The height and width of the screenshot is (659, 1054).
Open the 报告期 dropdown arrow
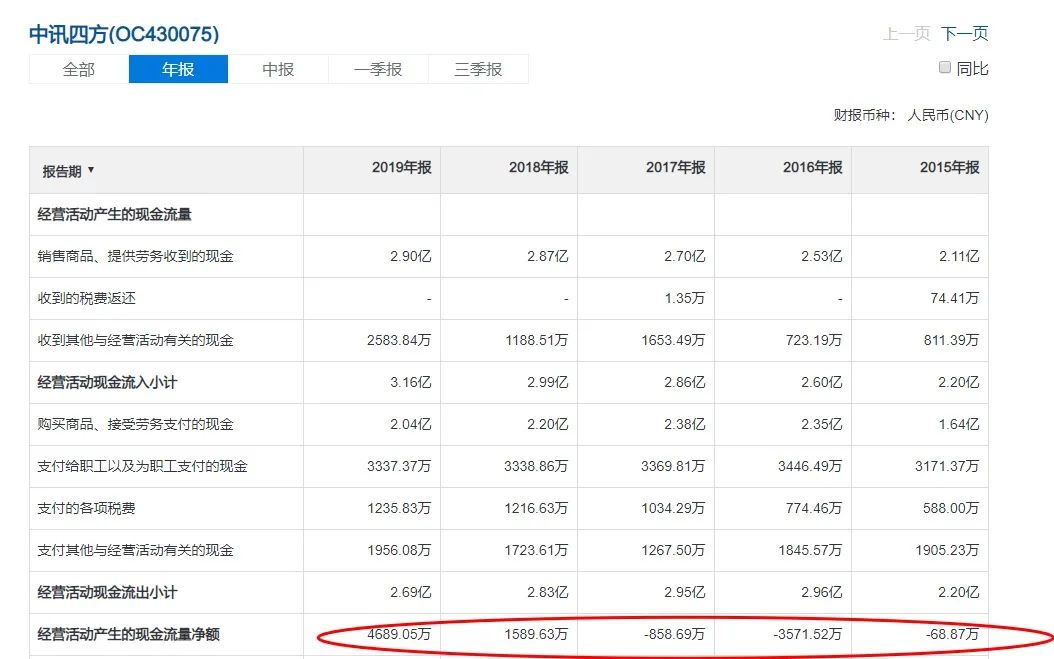click(91, 170)
